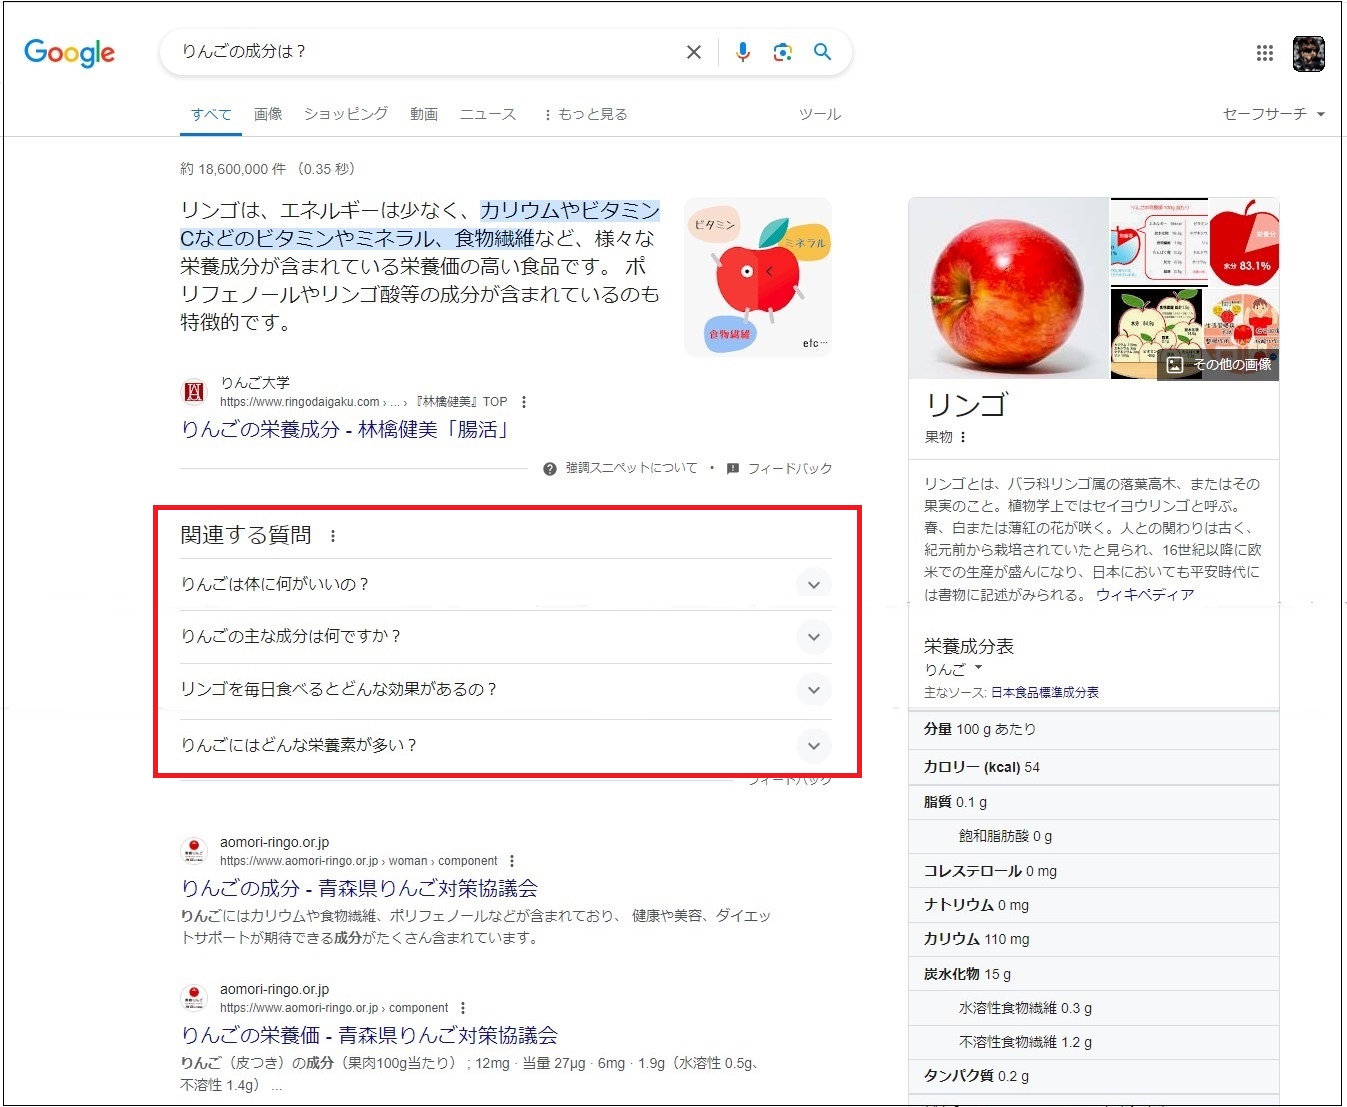This screenshot has height=1107, width=1347.
Task: Switch to the ショッピング tab
Action: click(x=346, y=114)
